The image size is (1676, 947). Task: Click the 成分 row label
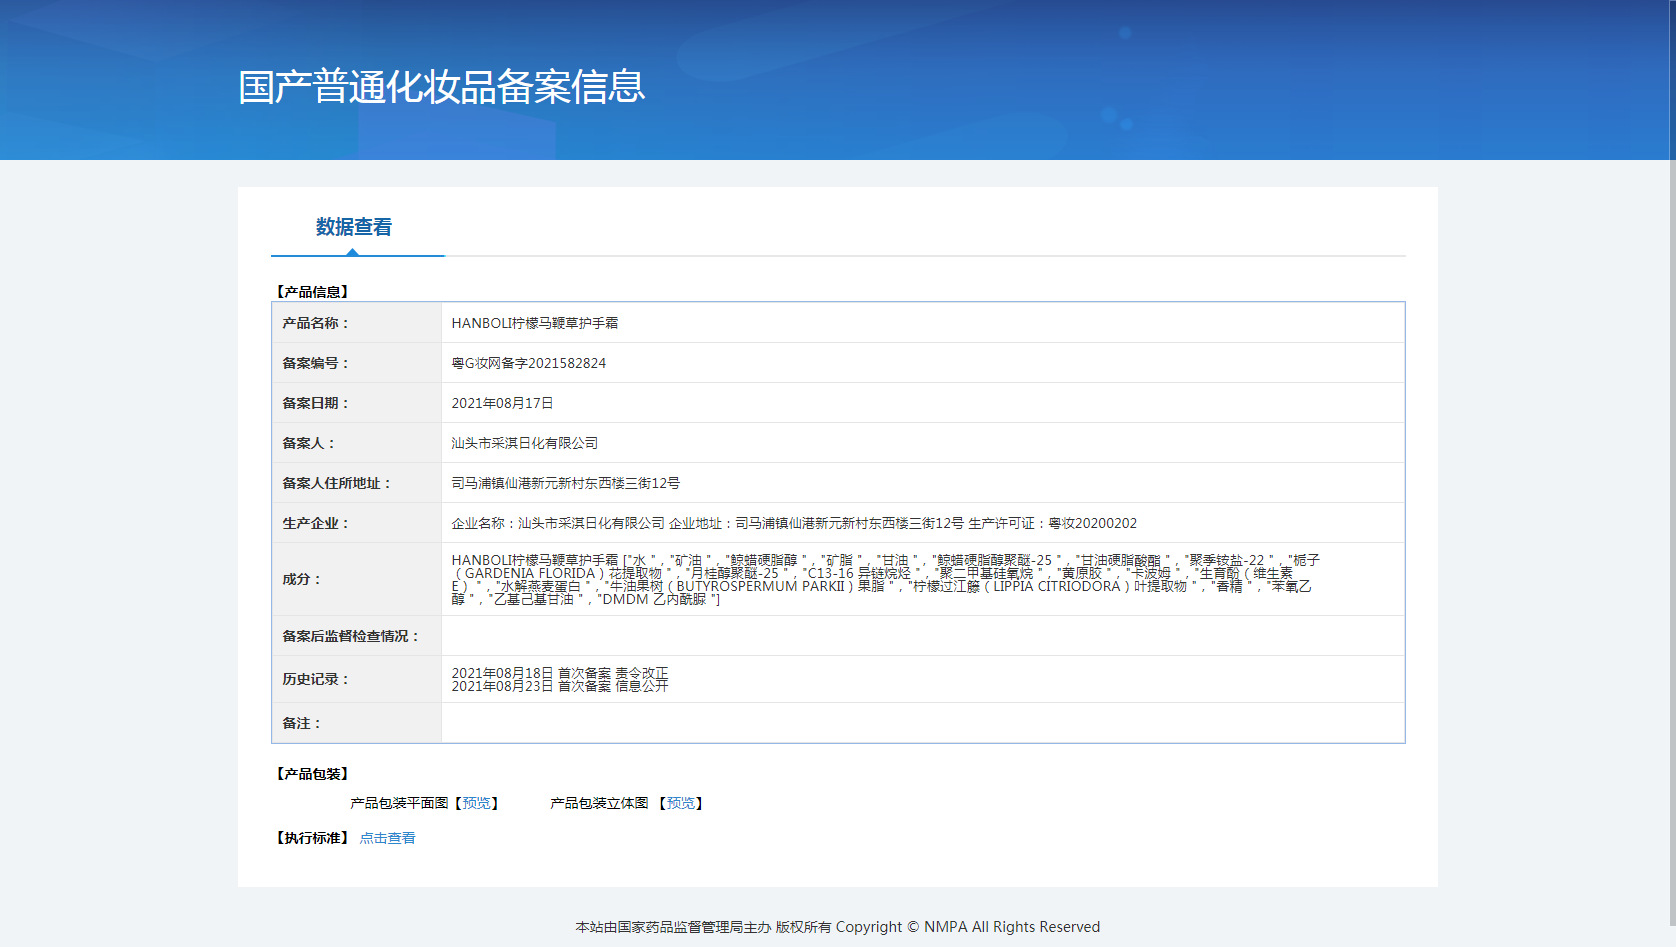301,579
